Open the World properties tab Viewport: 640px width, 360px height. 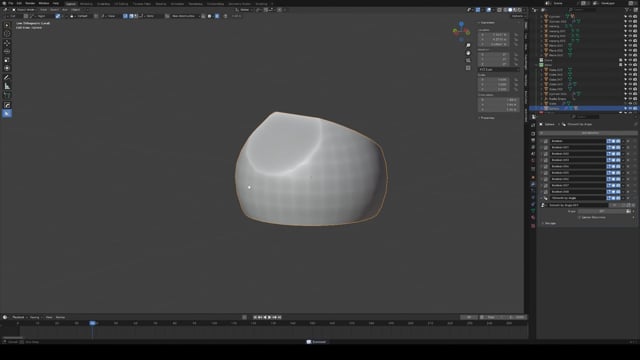[x=533, y=161]
